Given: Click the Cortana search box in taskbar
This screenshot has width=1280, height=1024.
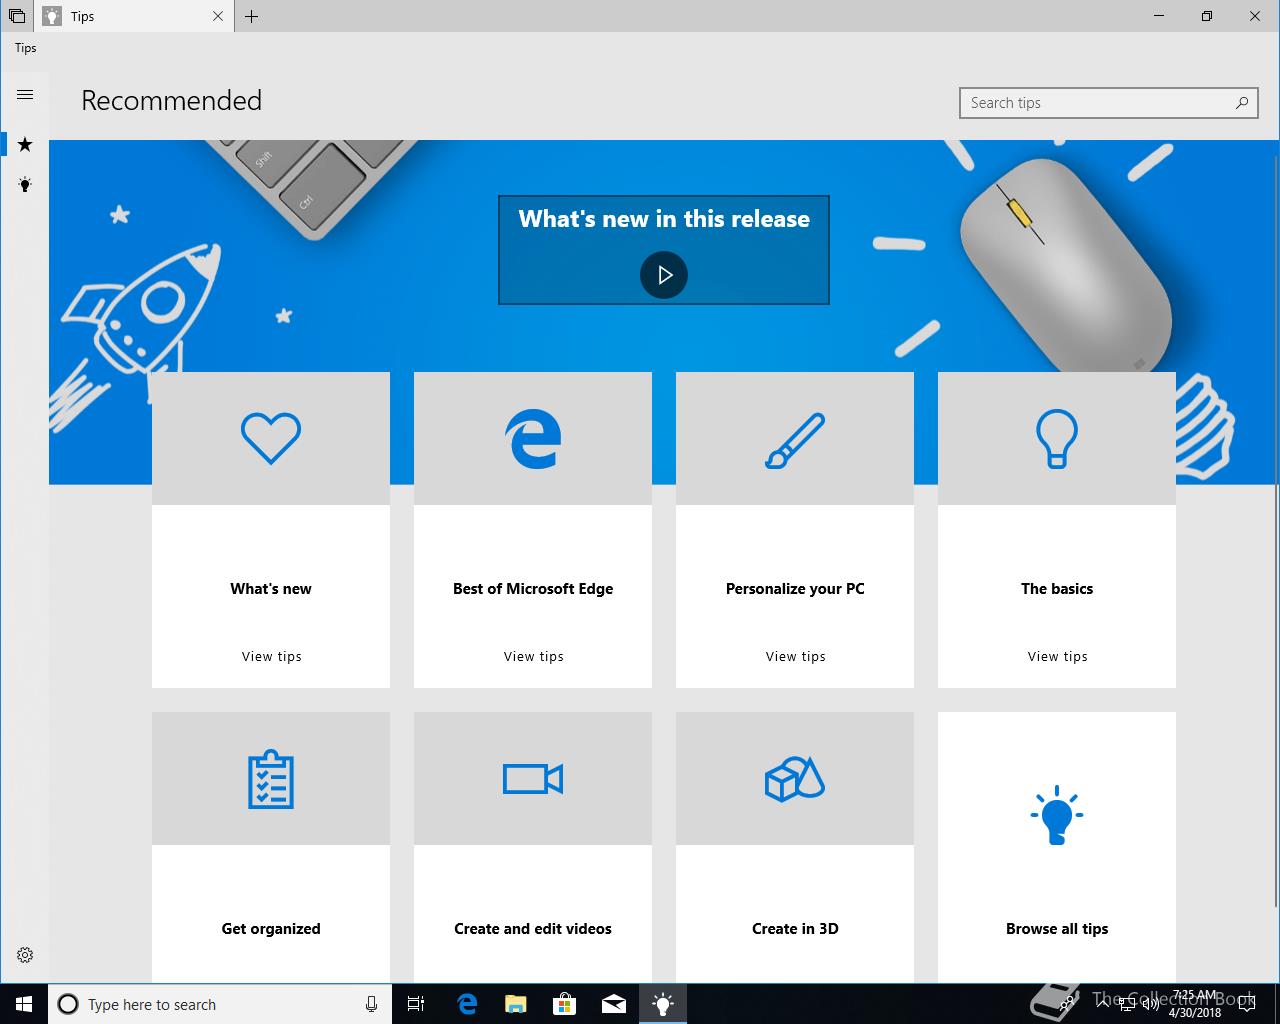Looking at the screenshot, I should click(219, 1004).
